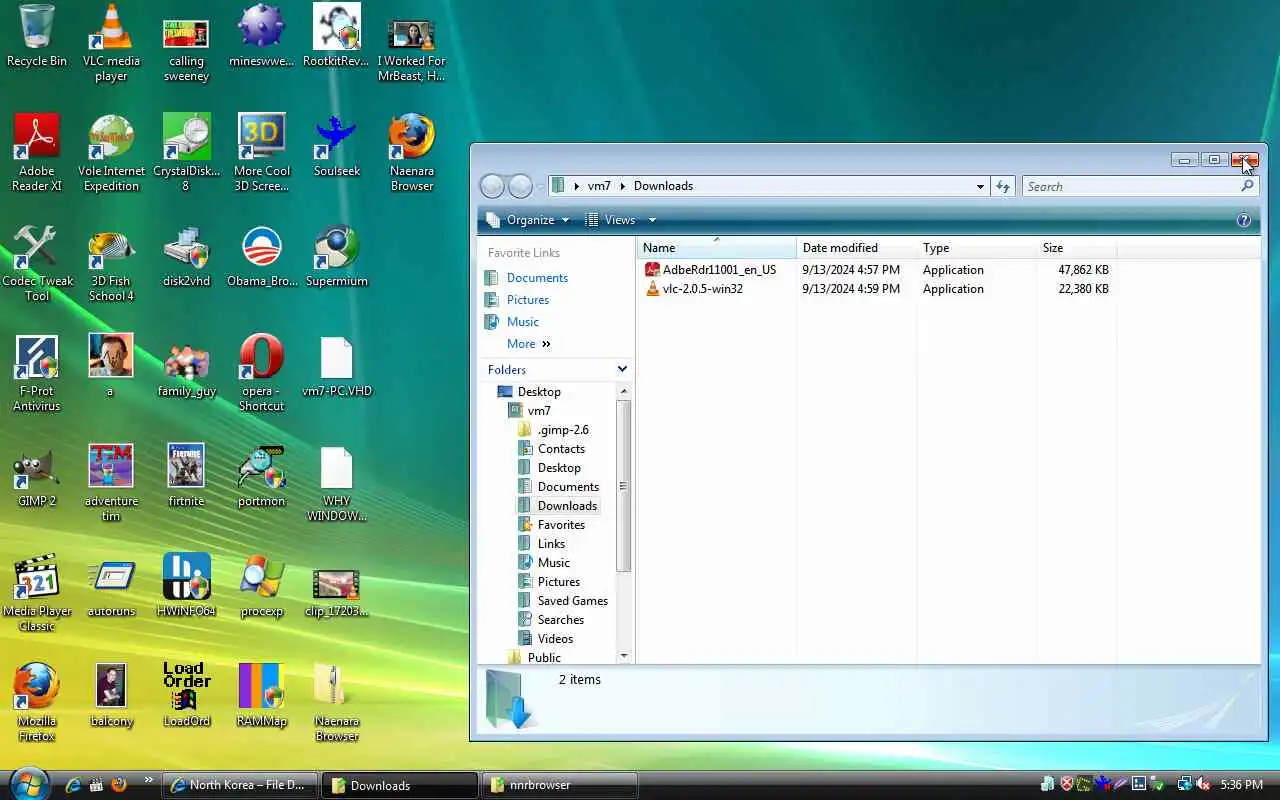Select the procexp desktop icon
Image resolution: width=1280 pixels, height=800 pixels.
click(262, 585)
